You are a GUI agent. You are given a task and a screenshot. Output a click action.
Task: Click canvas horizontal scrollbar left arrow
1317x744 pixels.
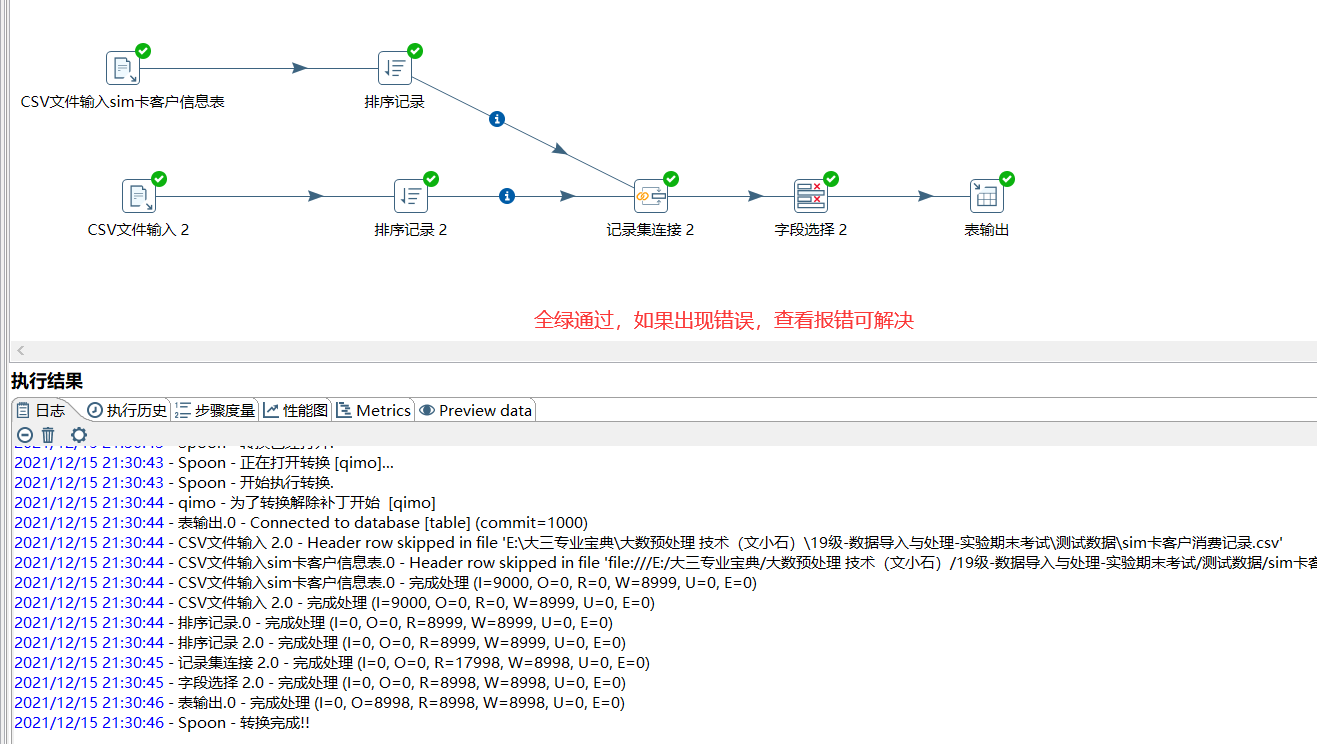(x=20, y=351)
